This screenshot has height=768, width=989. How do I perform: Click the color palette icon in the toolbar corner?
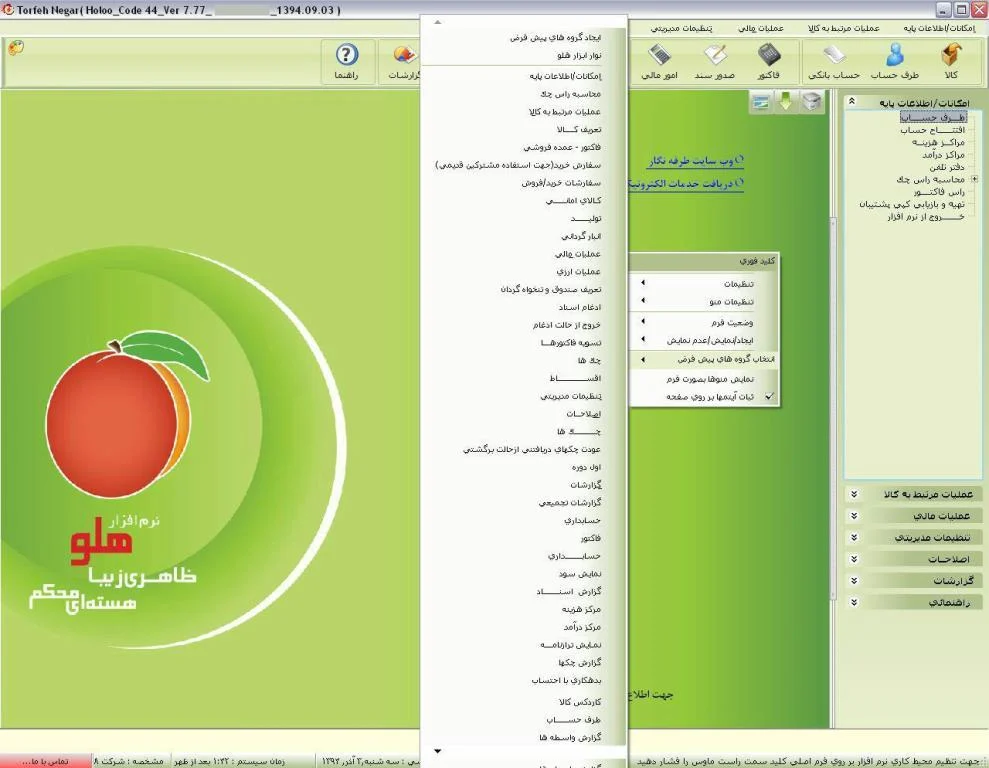tap(16, 47)
